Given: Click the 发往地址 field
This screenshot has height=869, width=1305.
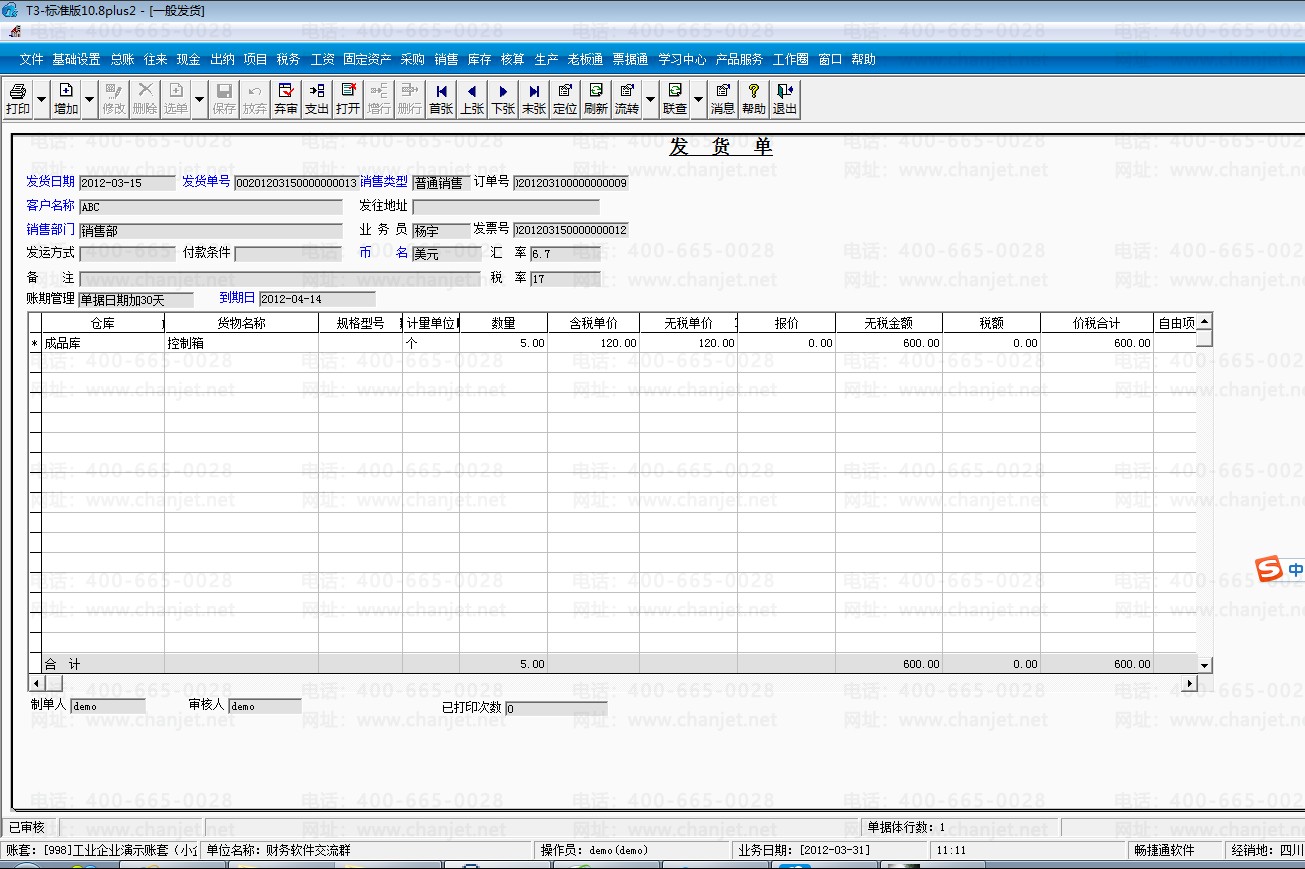Looking at the screenshot, I should pos(506,207).
